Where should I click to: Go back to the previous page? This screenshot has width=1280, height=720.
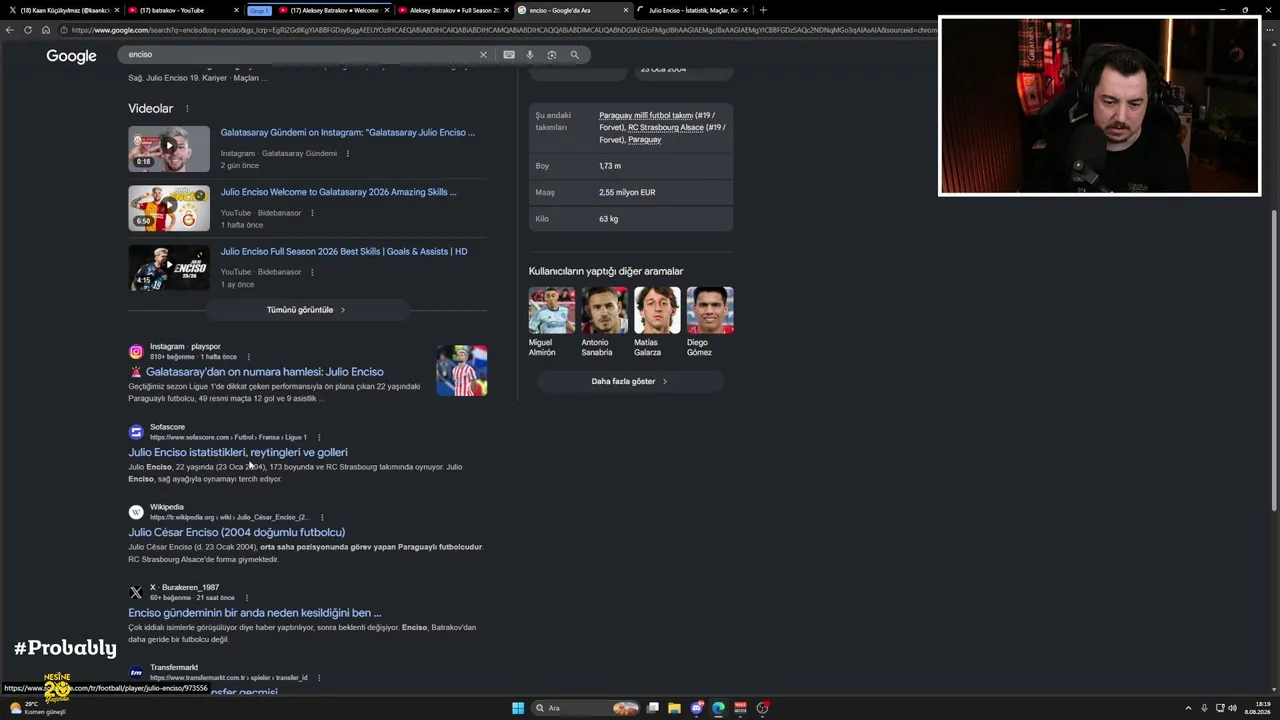click(x=10, y=30)
